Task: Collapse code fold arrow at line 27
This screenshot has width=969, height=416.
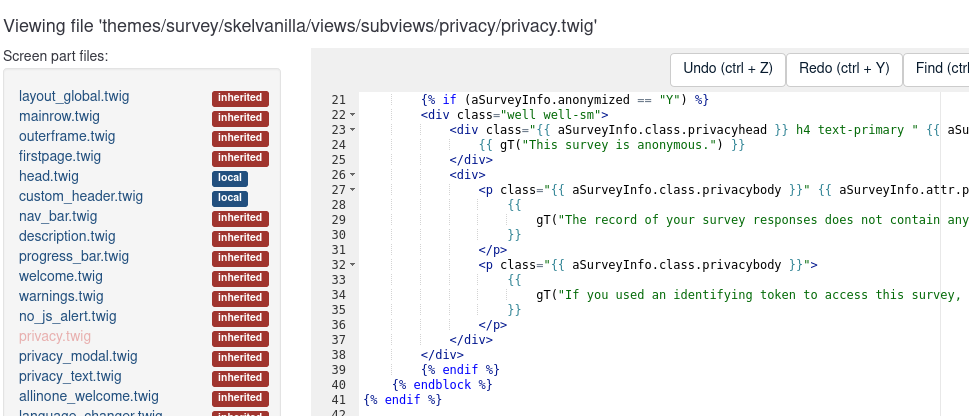Action: 353,190
